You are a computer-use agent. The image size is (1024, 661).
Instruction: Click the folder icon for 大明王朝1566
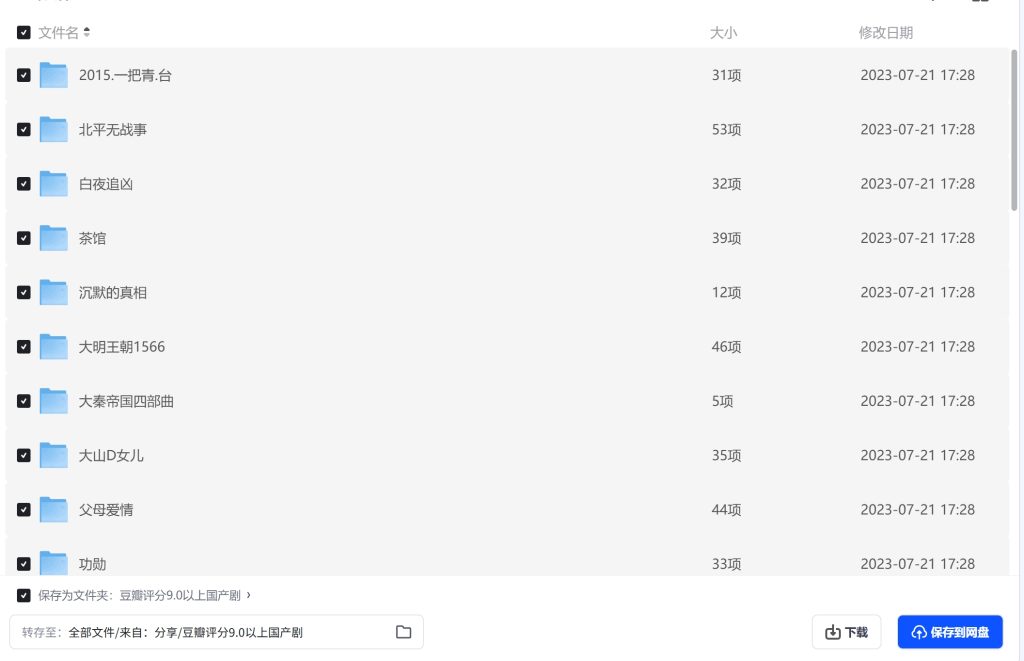[x=54, y=346]
